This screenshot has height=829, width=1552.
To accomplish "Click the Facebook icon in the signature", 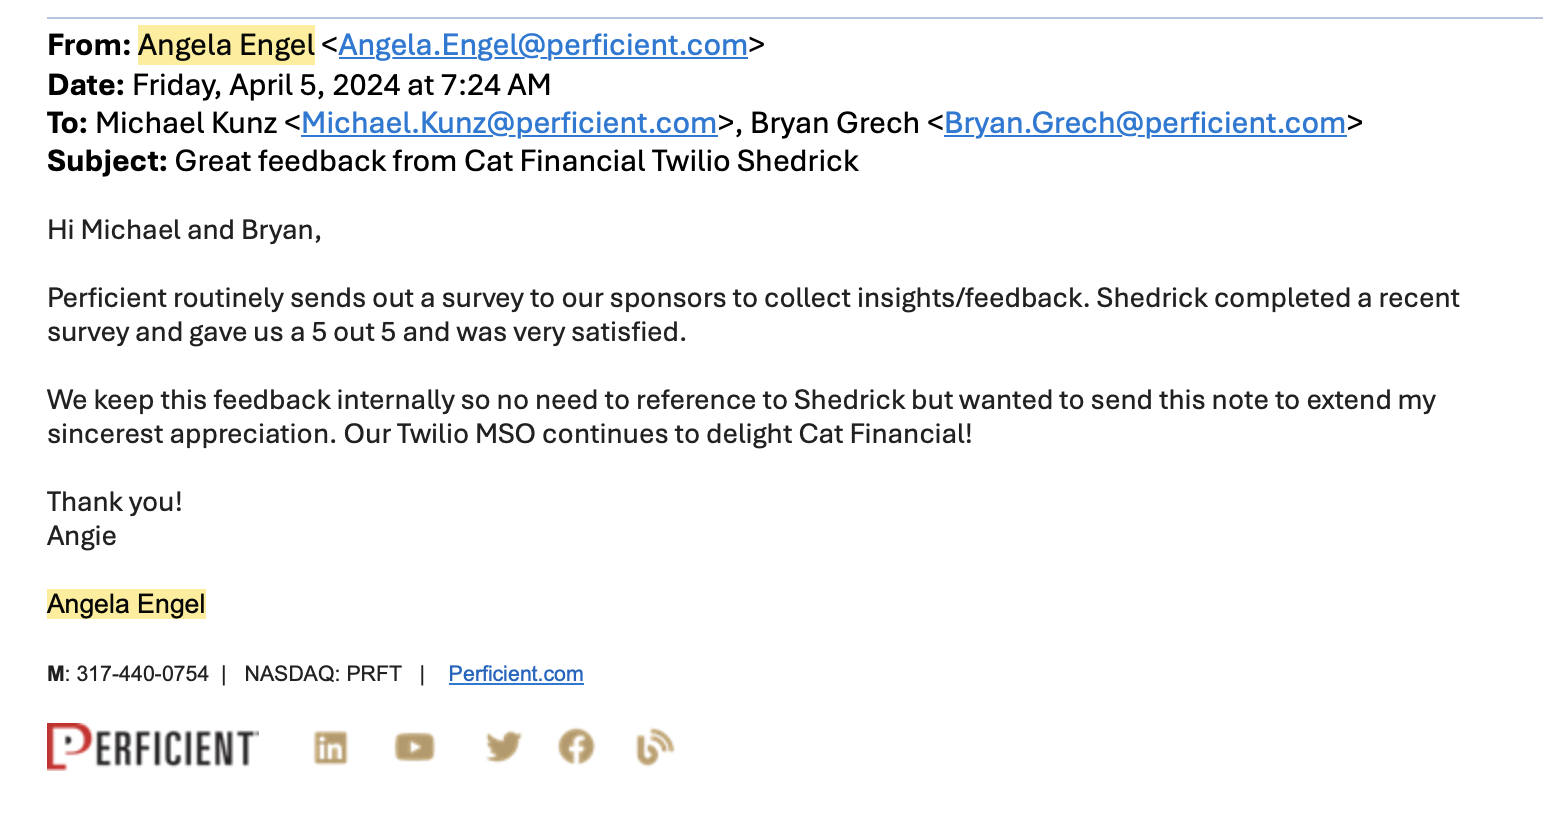I will click(x=576, y=746).
